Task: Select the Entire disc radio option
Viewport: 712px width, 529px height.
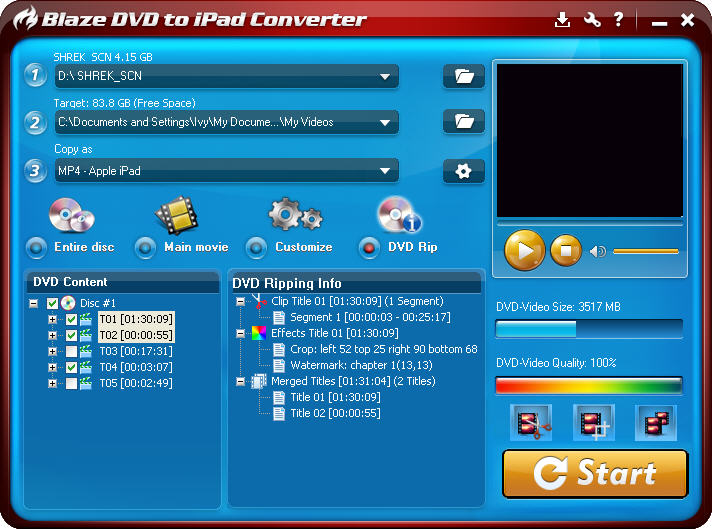Action: coord(37,247)
